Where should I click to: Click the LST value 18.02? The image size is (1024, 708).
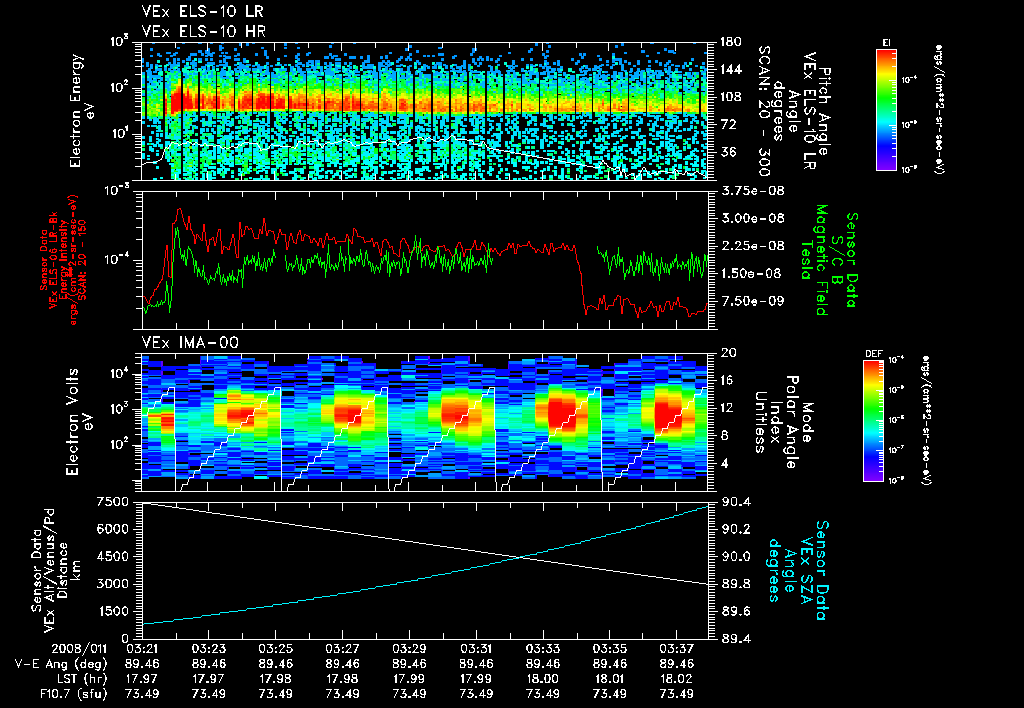[x=677, y=679]
